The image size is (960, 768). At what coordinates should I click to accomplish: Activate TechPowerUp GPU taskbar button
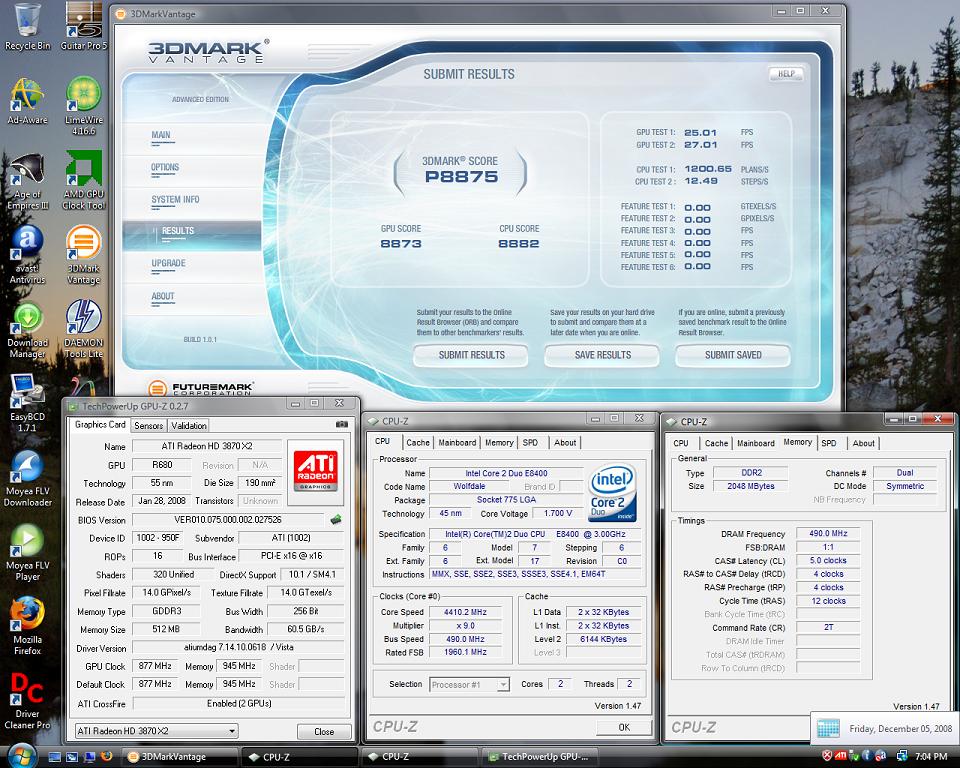pyautogui.click(x=540, y=757)
